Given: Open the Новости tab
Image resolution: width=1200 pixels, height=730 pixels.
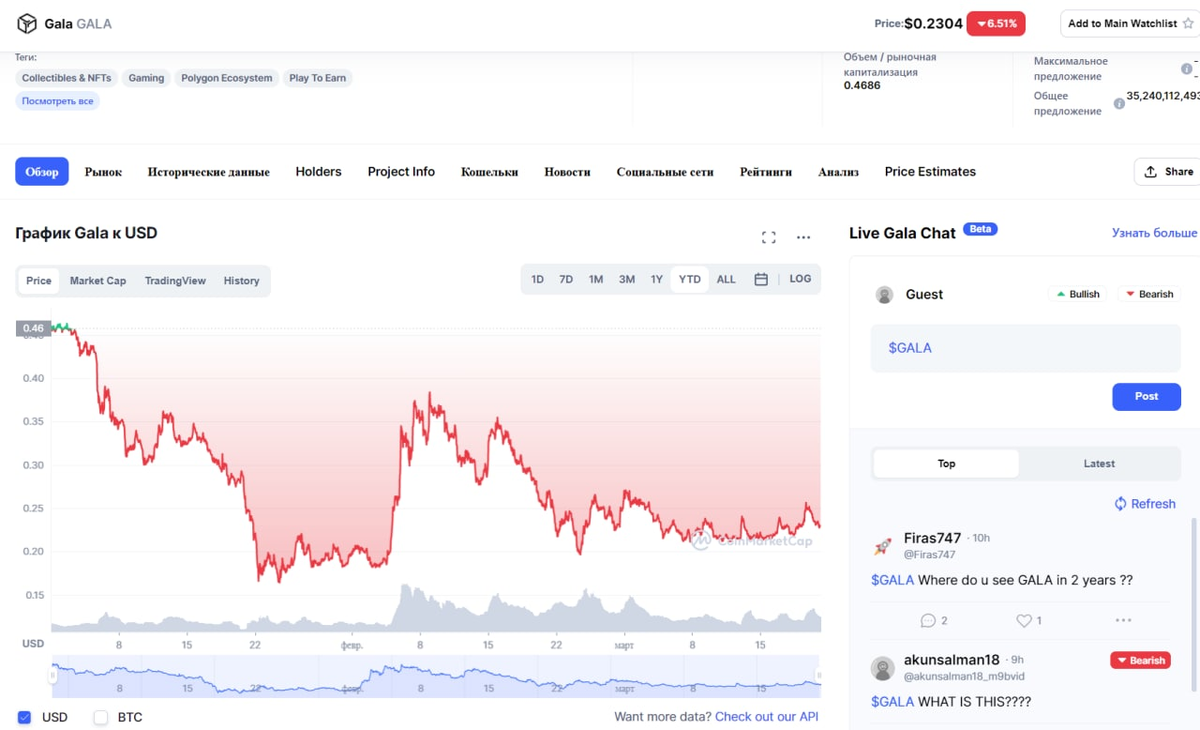Looking at the screenshot, I should point(567,172).
